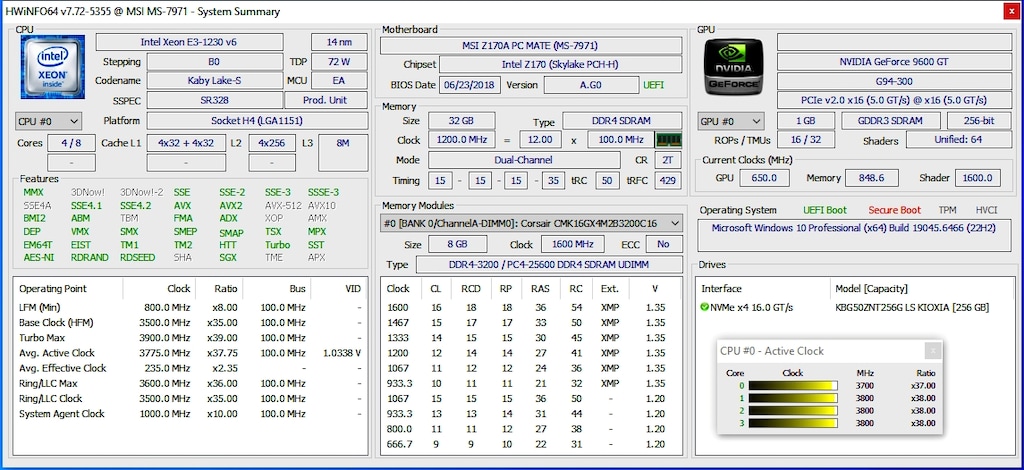
Task: Click the Intel Xeon inside logo
Action: 53,67
